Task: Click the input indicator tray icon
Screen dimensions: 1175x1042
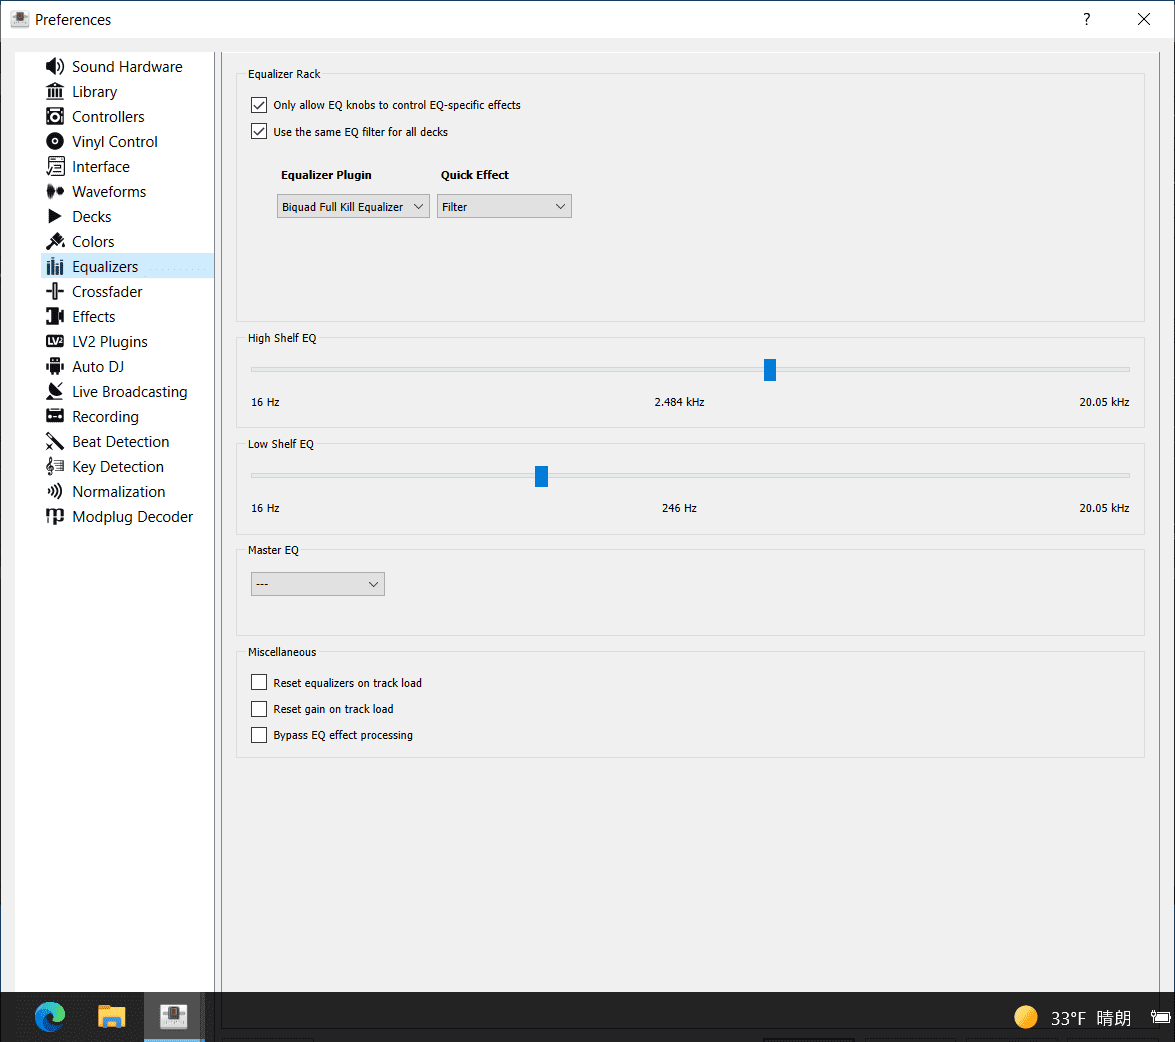Action: [1161, 1017]
